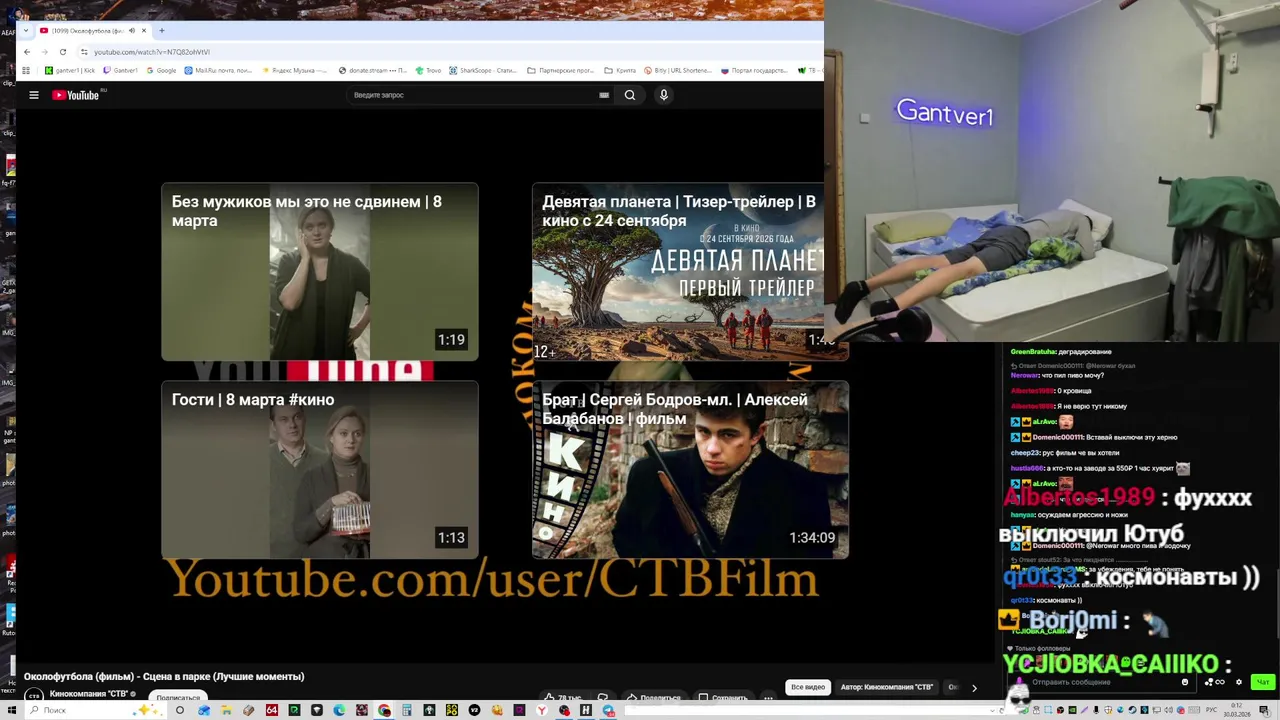Open the system tray volume icon
The width and height of the screenshot is (1280, 720).
[x=1168, y=710]
